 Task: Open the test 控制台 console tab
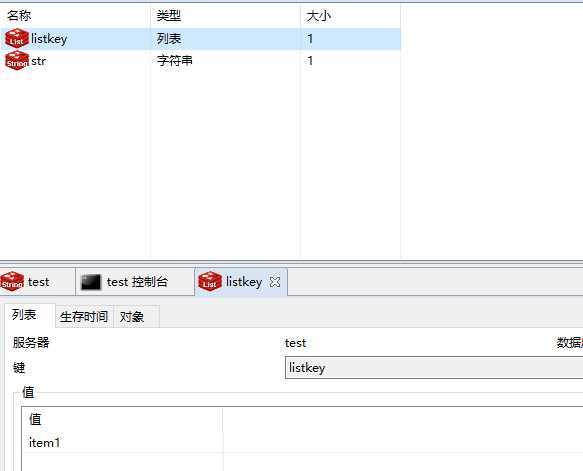point(135,282)
